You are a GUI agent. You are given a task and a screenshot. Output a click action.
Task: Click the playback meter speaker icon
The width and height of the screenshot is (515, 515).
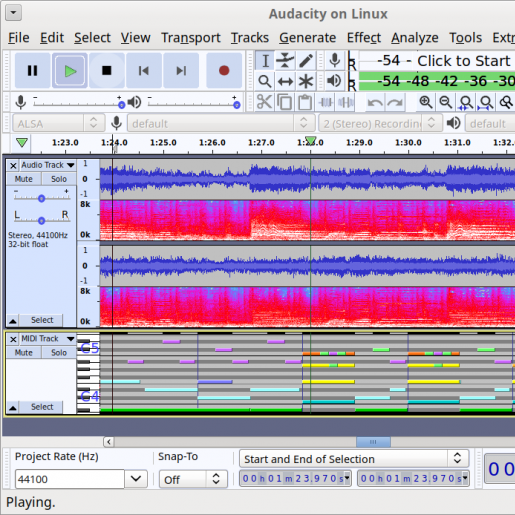[x=334, y=81]
